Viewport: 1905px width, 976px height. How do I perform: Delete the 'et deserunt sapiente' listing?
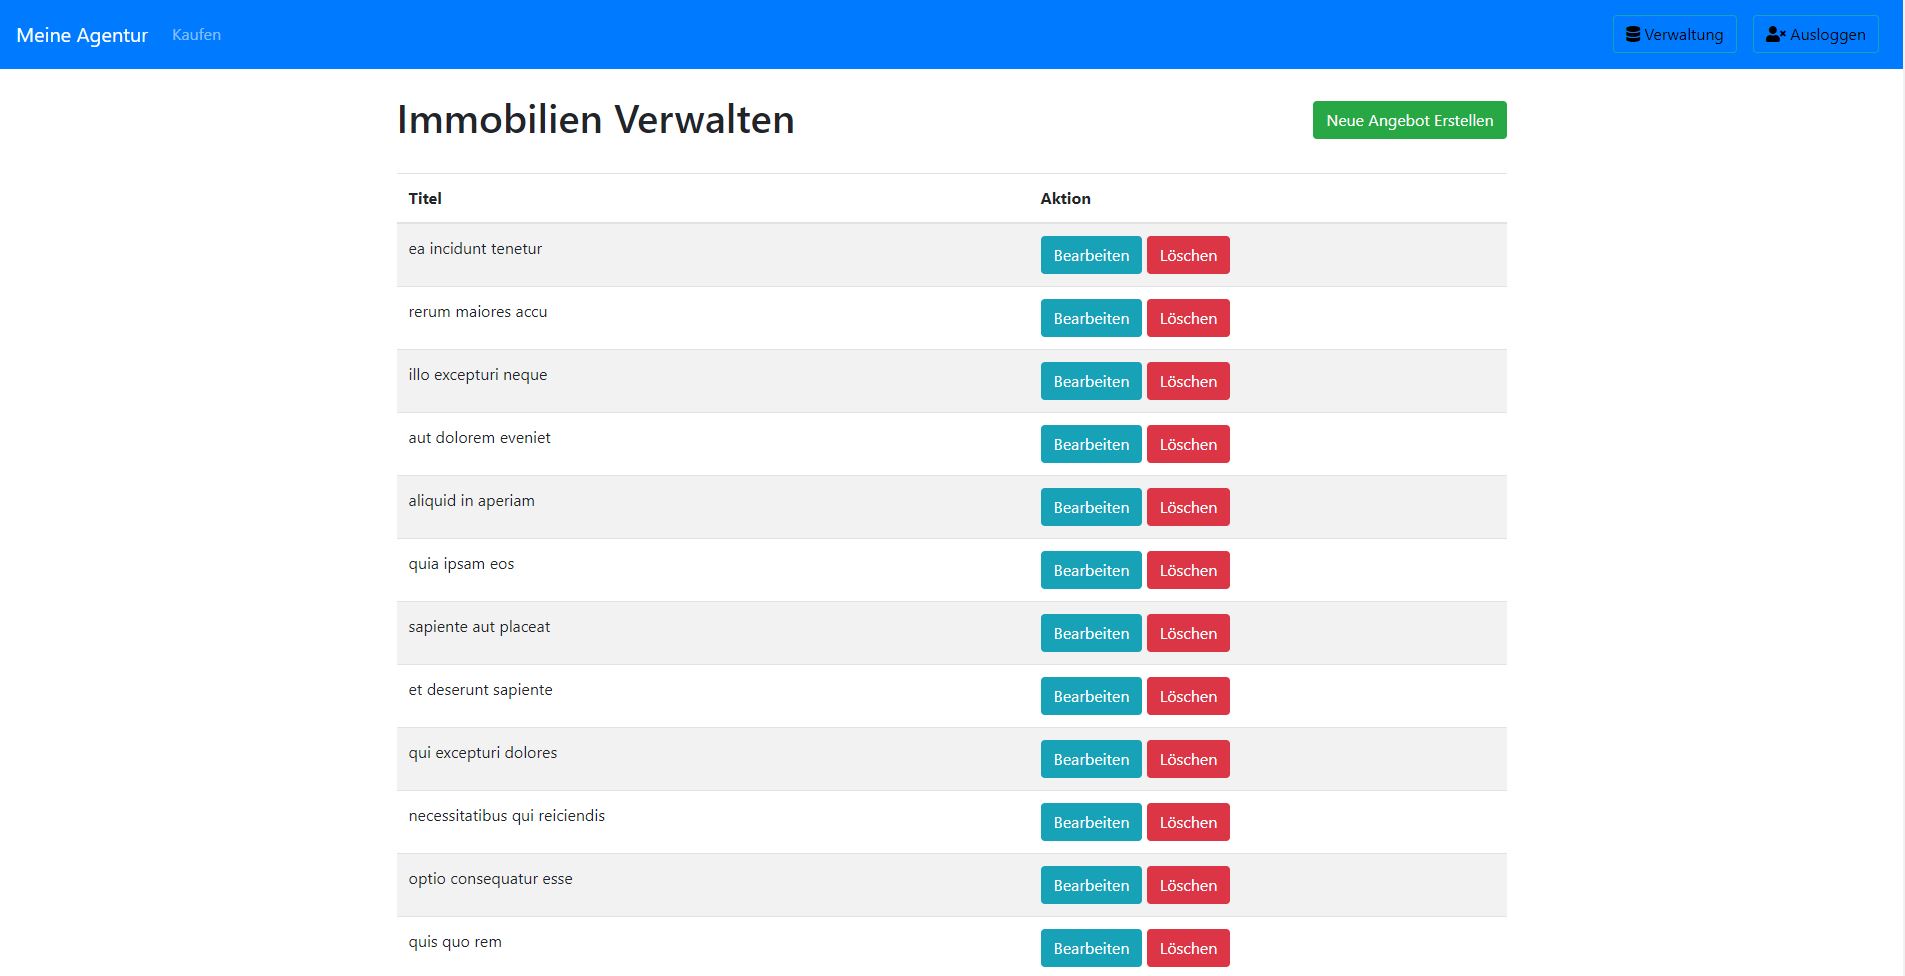(1188, 696)
